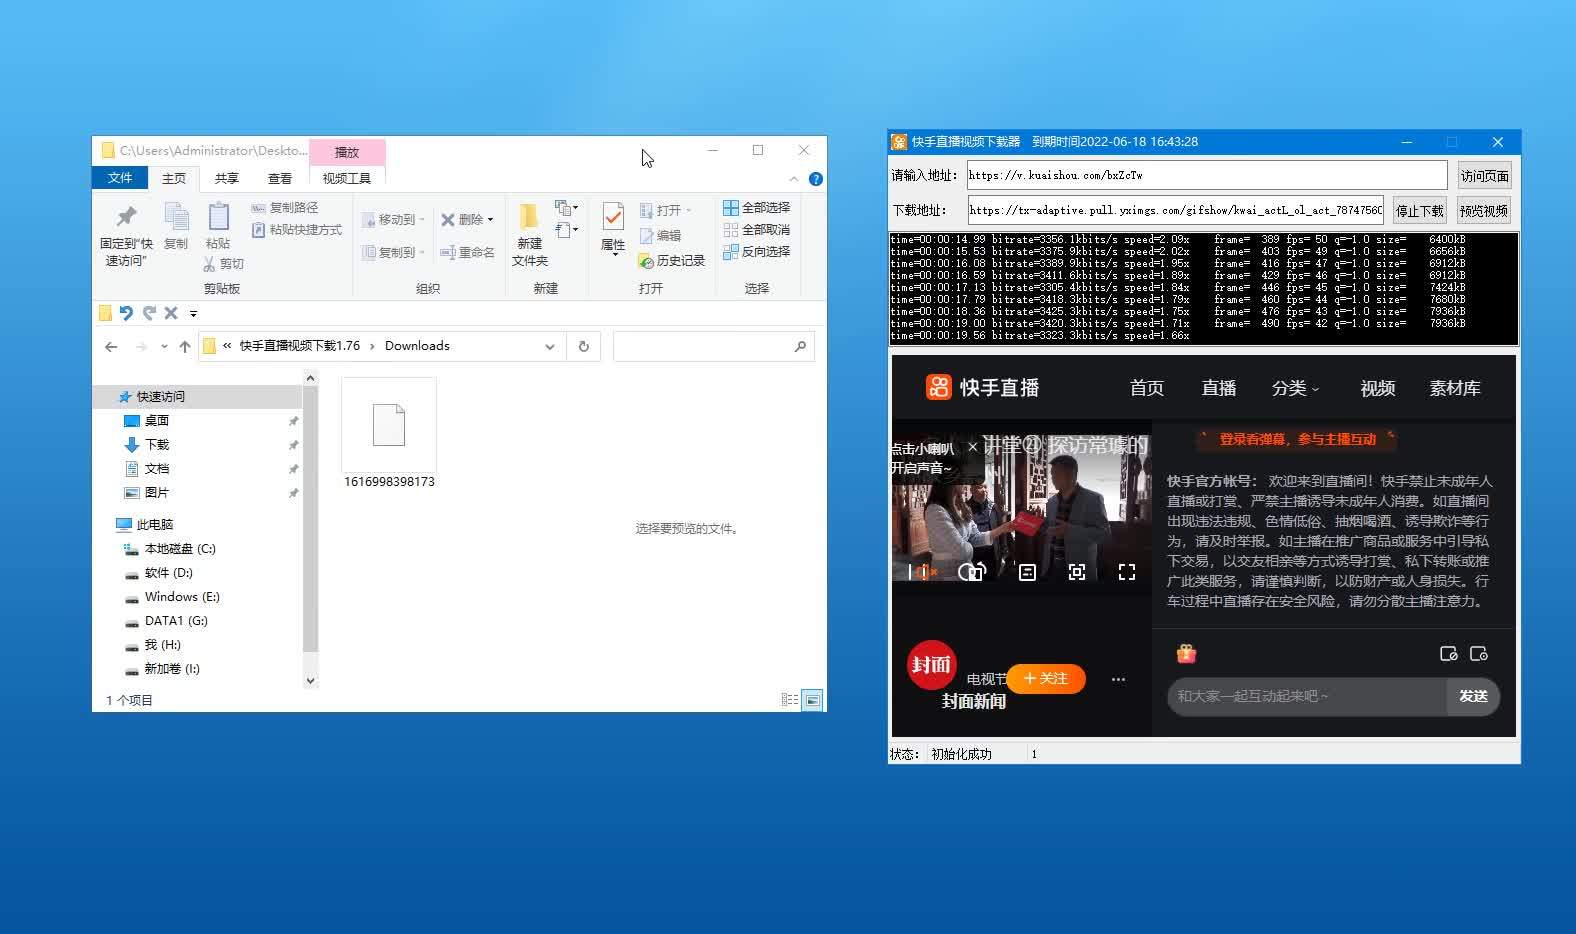Click 预览视频 preview video button
The height and width of the screenshot is (934, 1576).
pyautogui.click(x=1484, y=211)
